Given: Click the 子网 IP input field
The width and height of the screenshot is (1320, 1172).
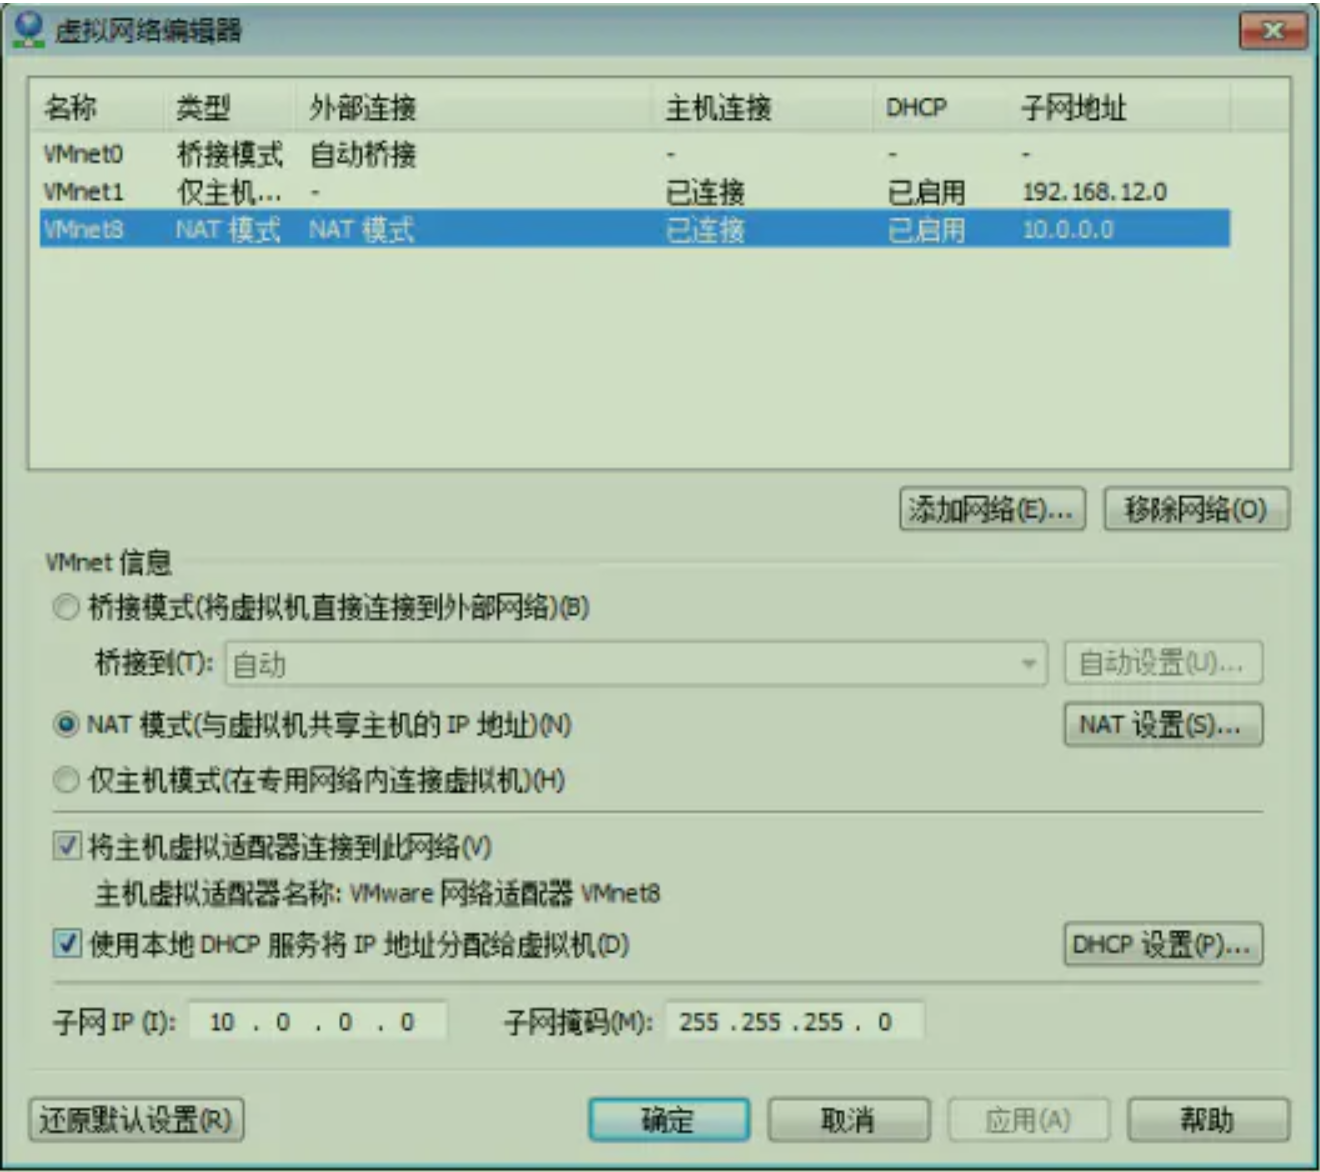Looking at the screenshot, I should pos(317,1022).
